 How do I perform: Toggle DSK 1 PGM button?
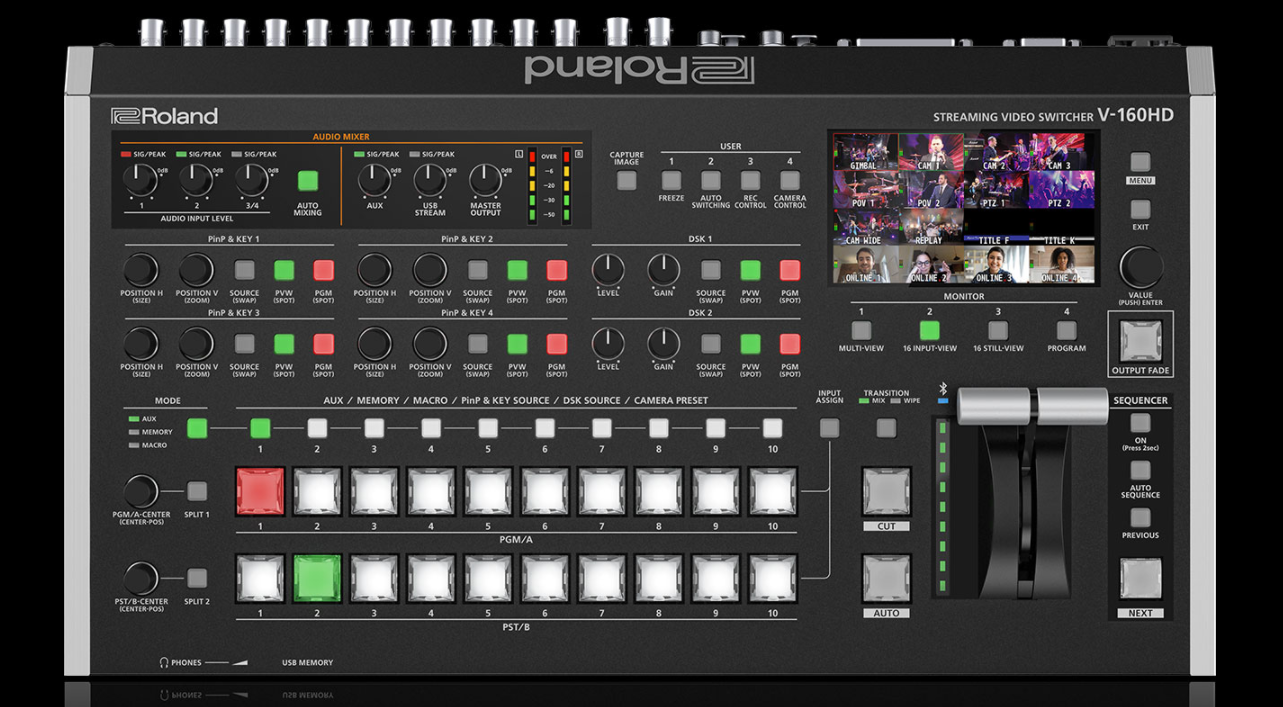point(790,270)
